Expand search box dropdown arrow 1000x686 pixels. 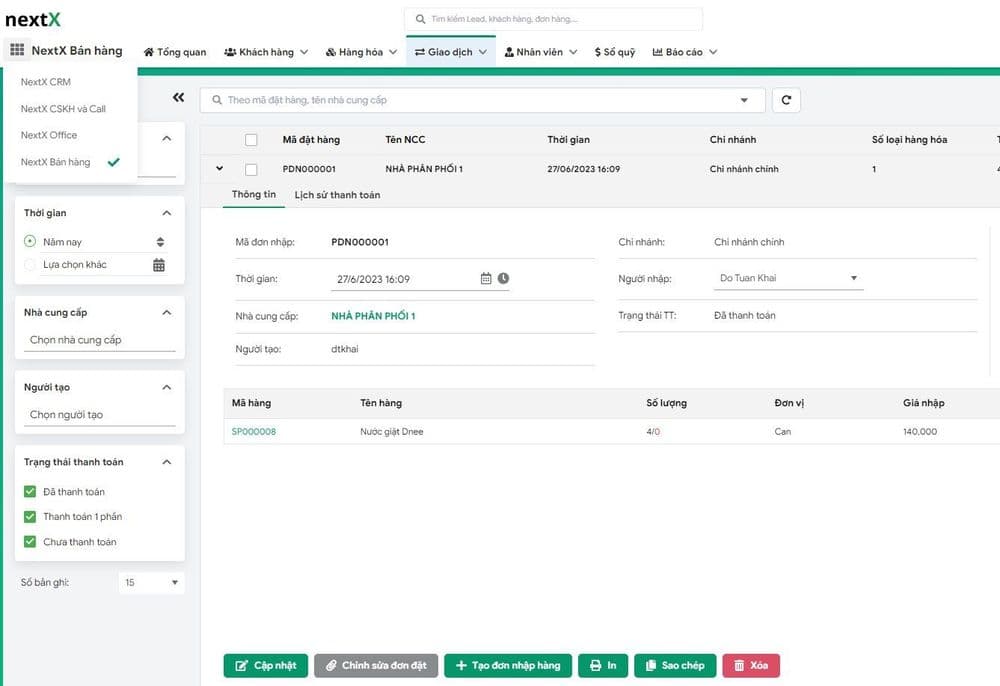tap(744, 100)
